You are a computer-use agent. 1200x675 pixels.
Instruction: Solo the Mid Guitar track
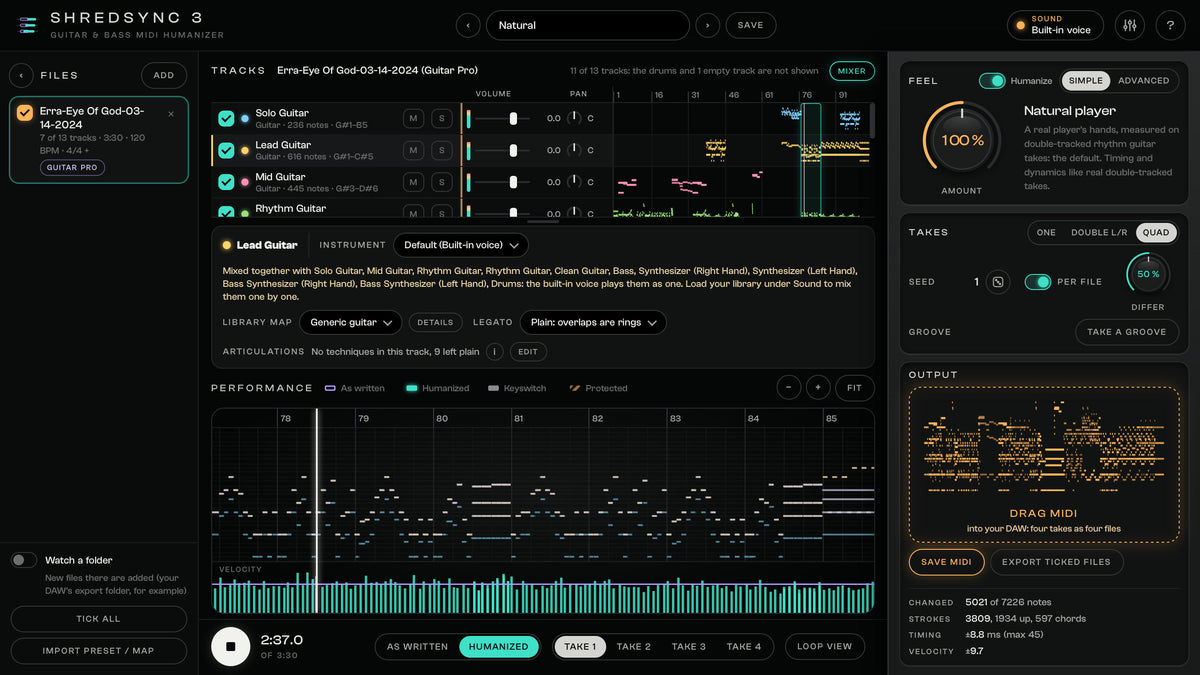[x=441, y=182]
